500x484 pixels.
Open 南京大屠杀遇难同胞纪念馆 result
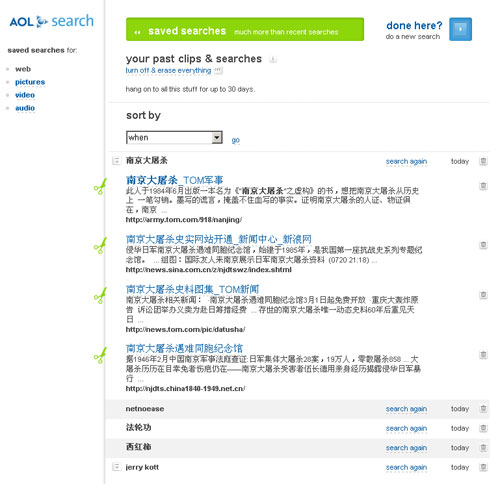[x=184, y=348]
